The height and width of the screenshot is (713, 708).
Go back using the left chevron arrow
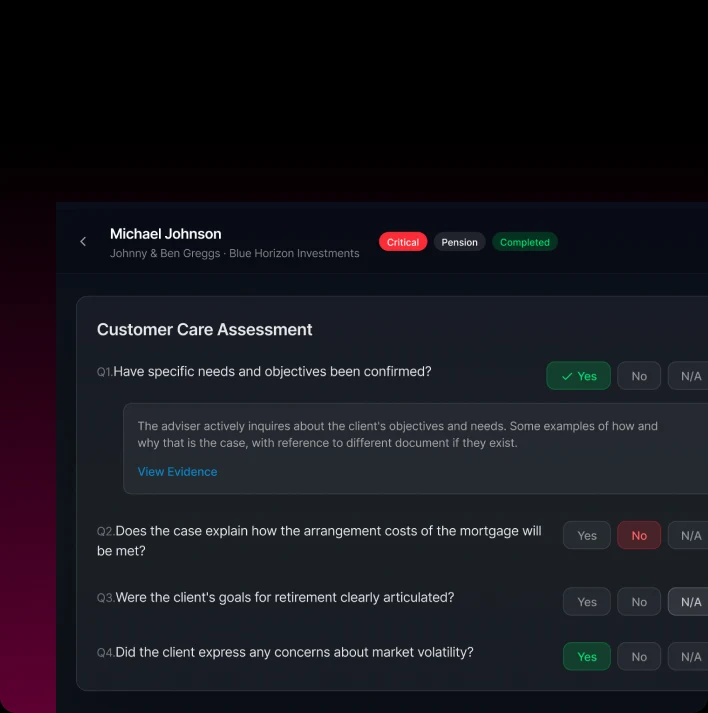[83, 241]
